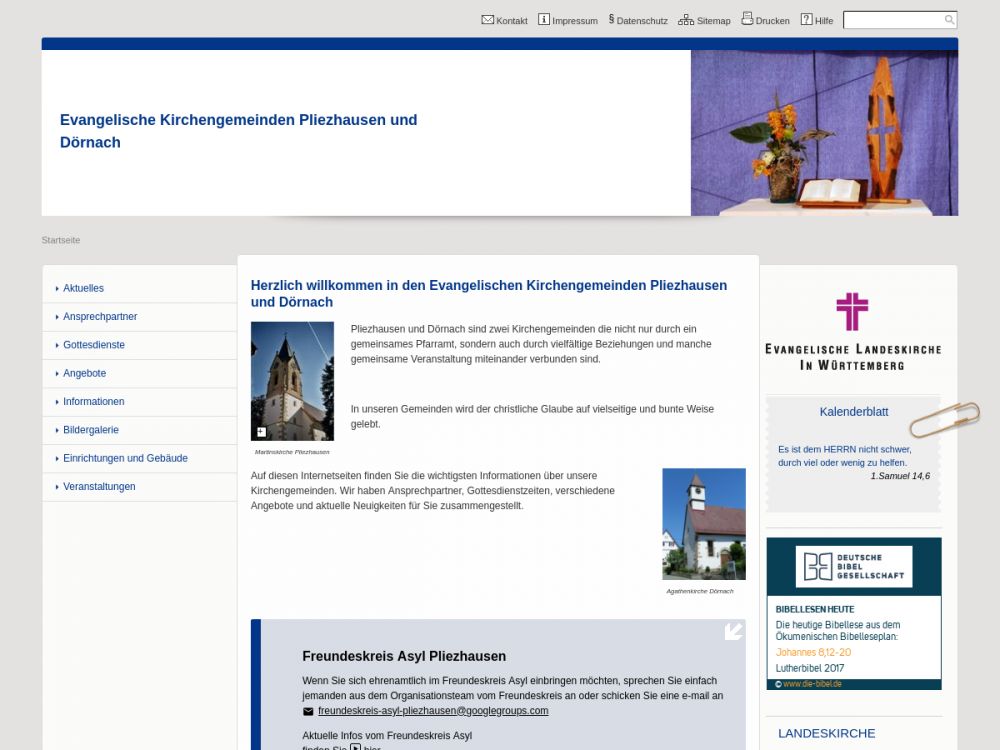The height and width of the screenshot is (750, 1000).
Task: Click the Sitemap tree icon
Action: [686, 19]
